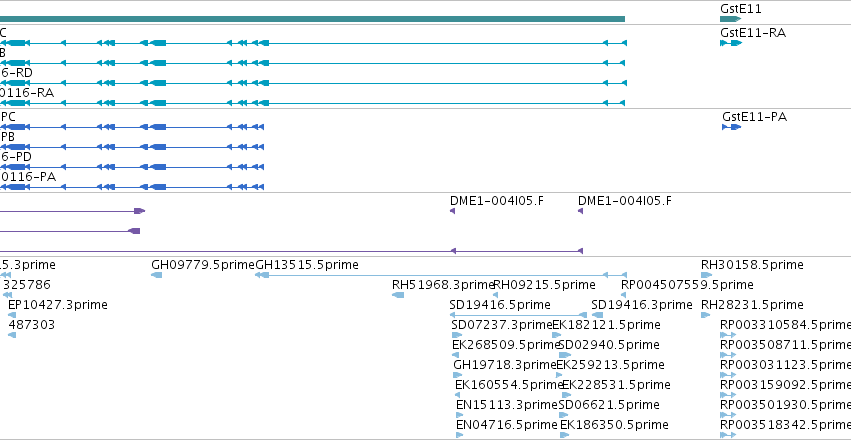
Task: Click the RP003031123.5prime label
Action: [785, 365]
